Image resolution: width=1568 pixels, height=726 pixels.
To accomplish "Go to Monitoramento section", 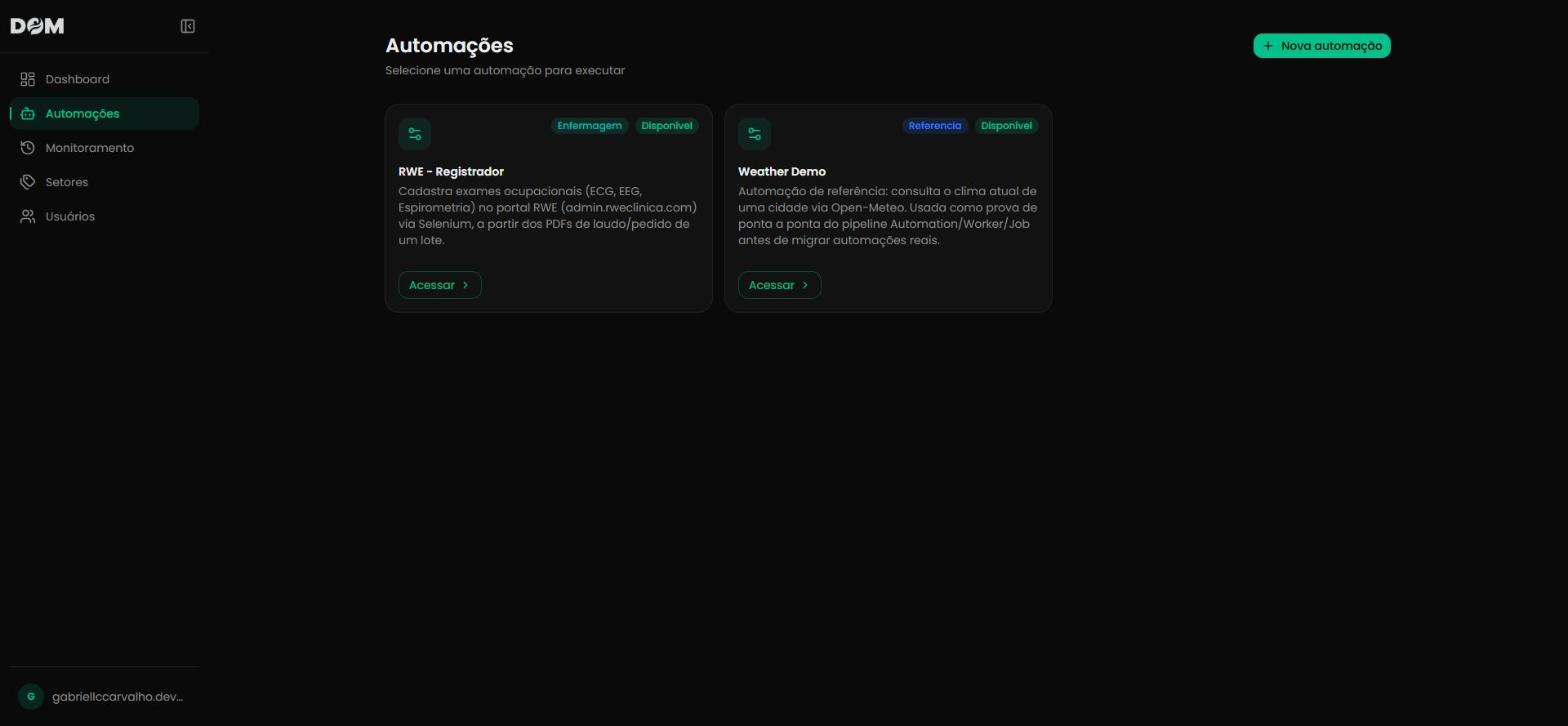I will 104,148.
